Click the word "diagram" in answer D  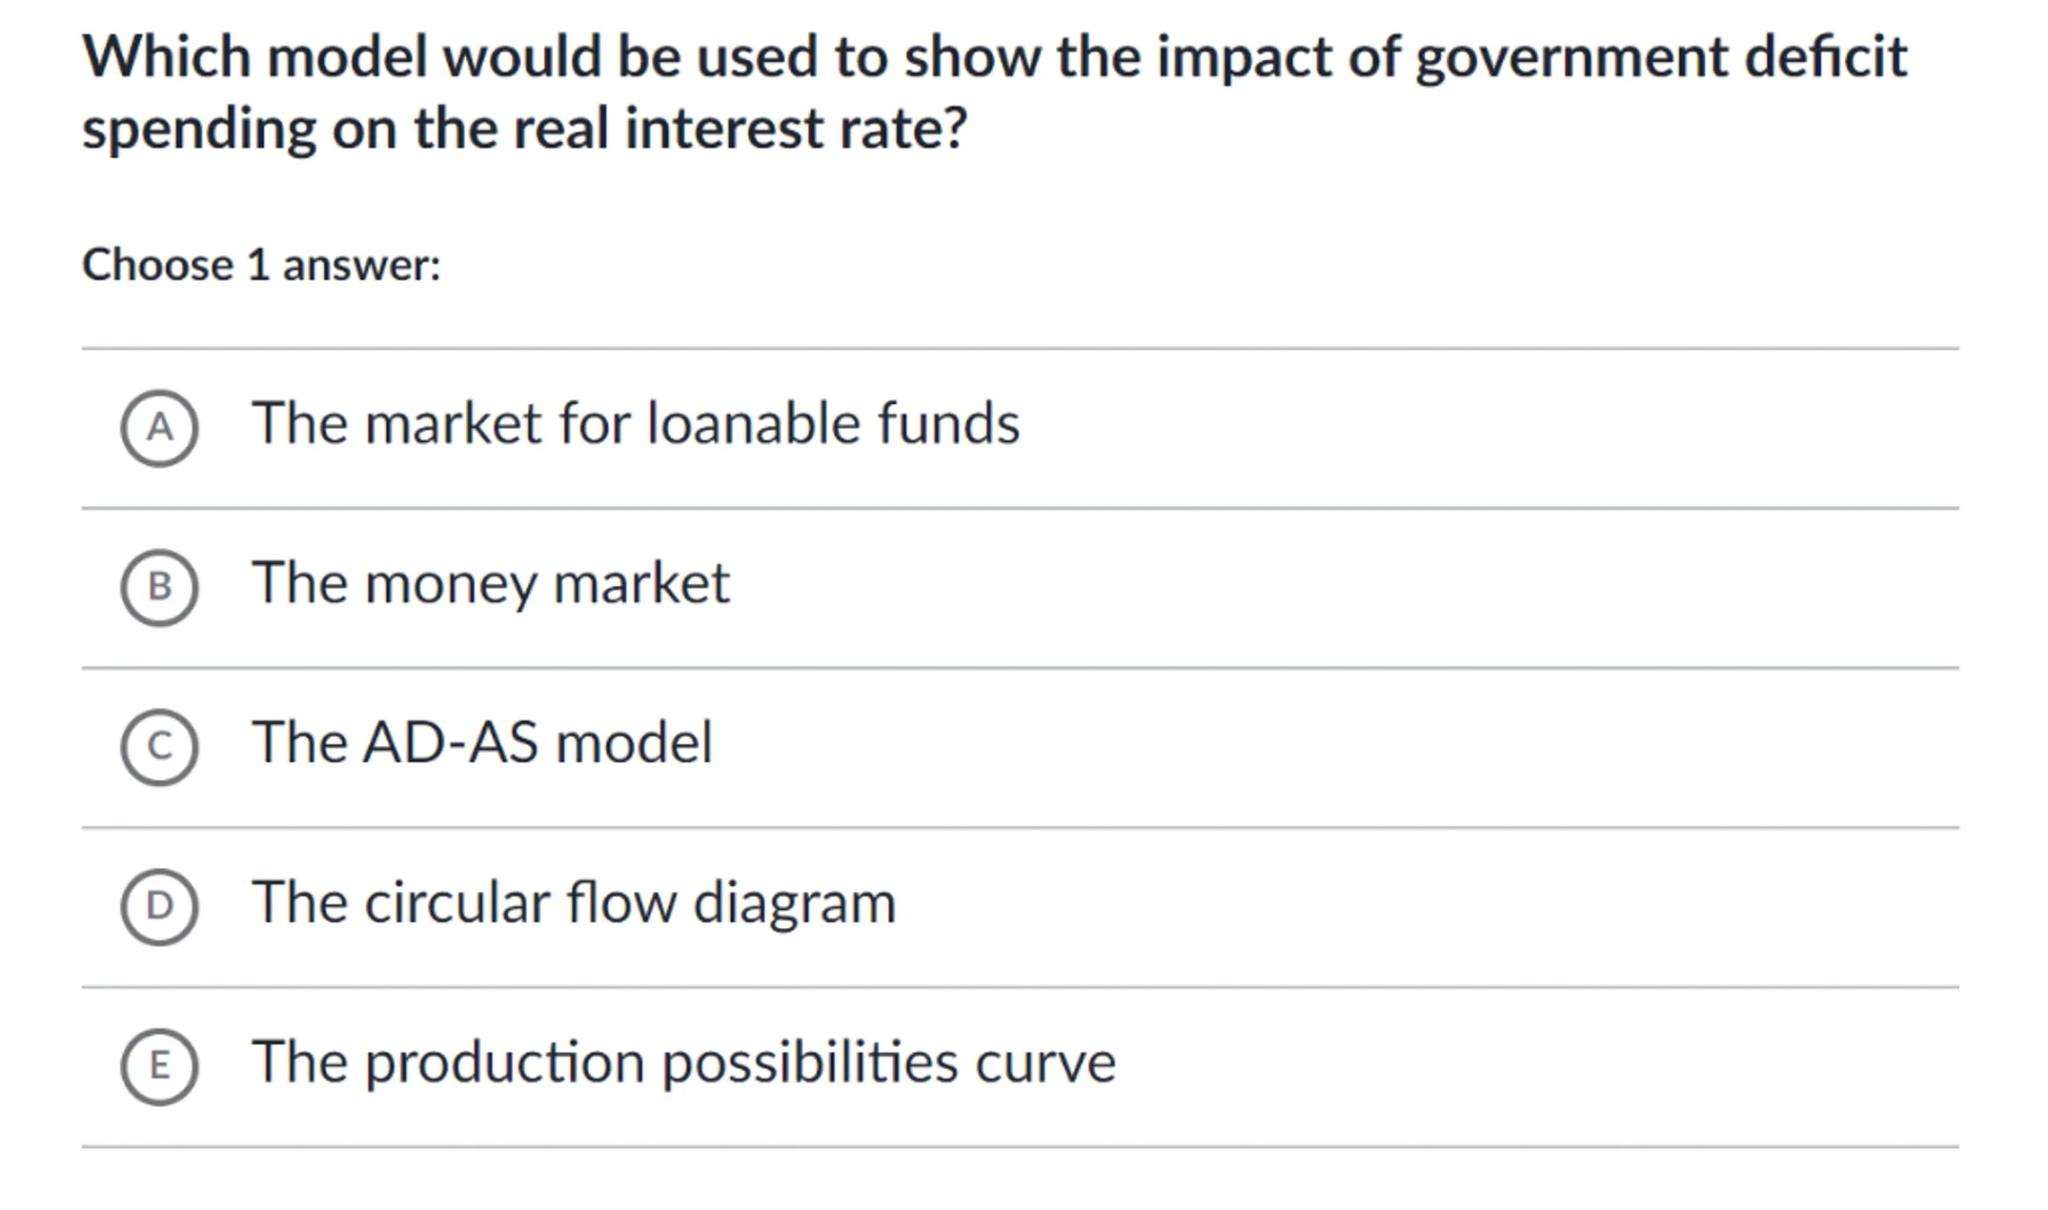(x=794, y=903)
